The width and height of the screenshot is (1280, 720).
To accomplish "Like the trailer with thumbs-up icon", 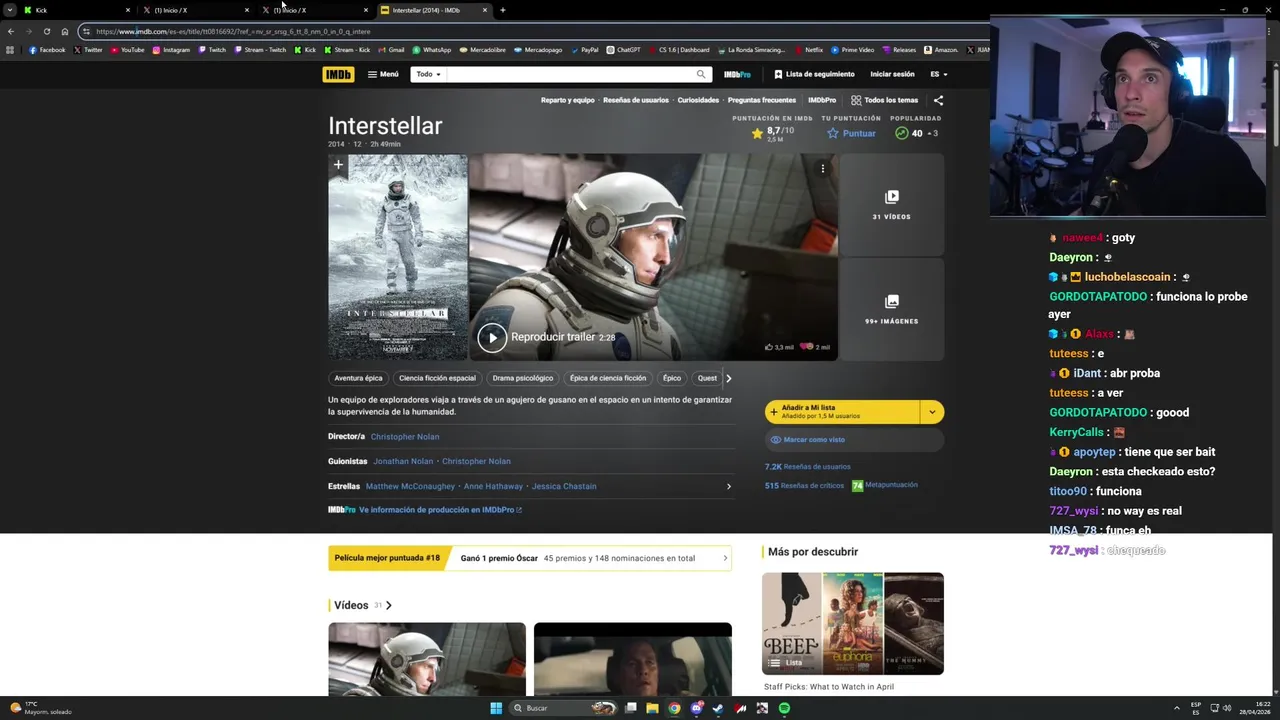I will pyautogui.click(x=769, y=347).
